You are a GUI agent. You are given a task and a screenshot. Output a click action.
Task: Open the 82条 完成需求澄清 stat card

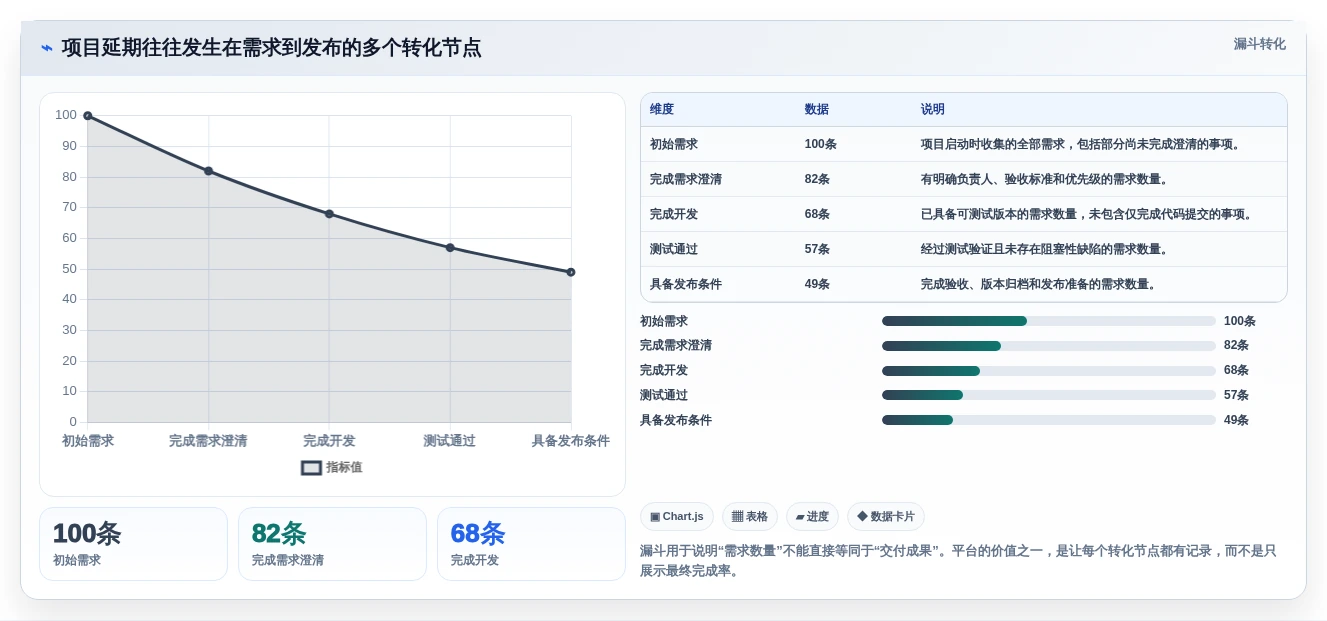pos(332,544)
